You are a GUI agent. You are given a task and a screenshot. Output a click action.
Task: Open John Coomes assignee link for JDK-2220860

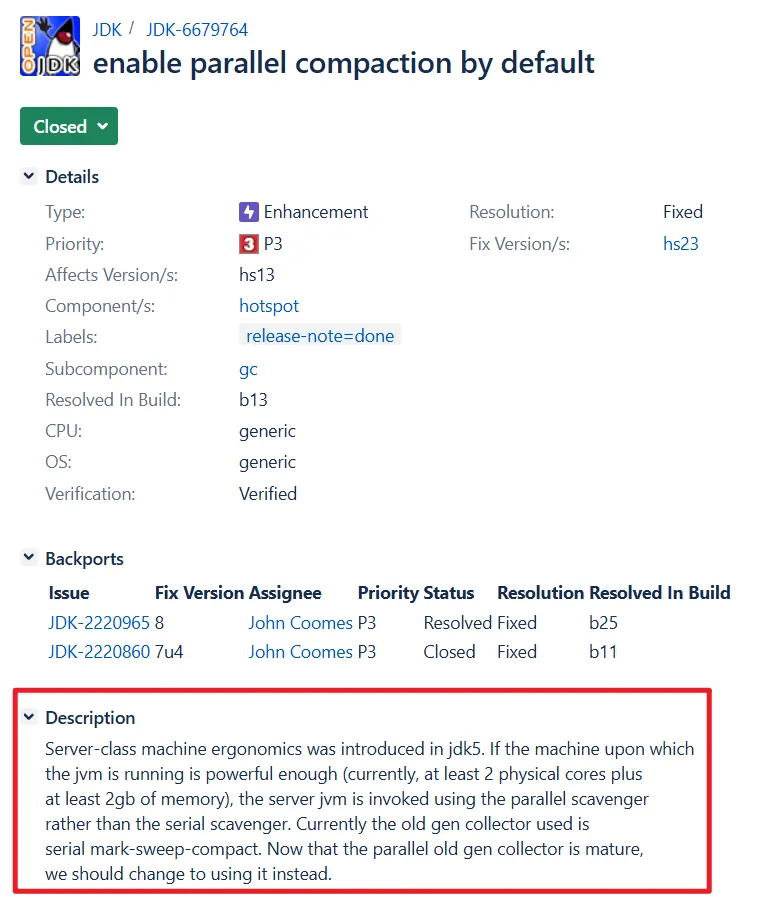pyautogui.click(x=301, y=652)
